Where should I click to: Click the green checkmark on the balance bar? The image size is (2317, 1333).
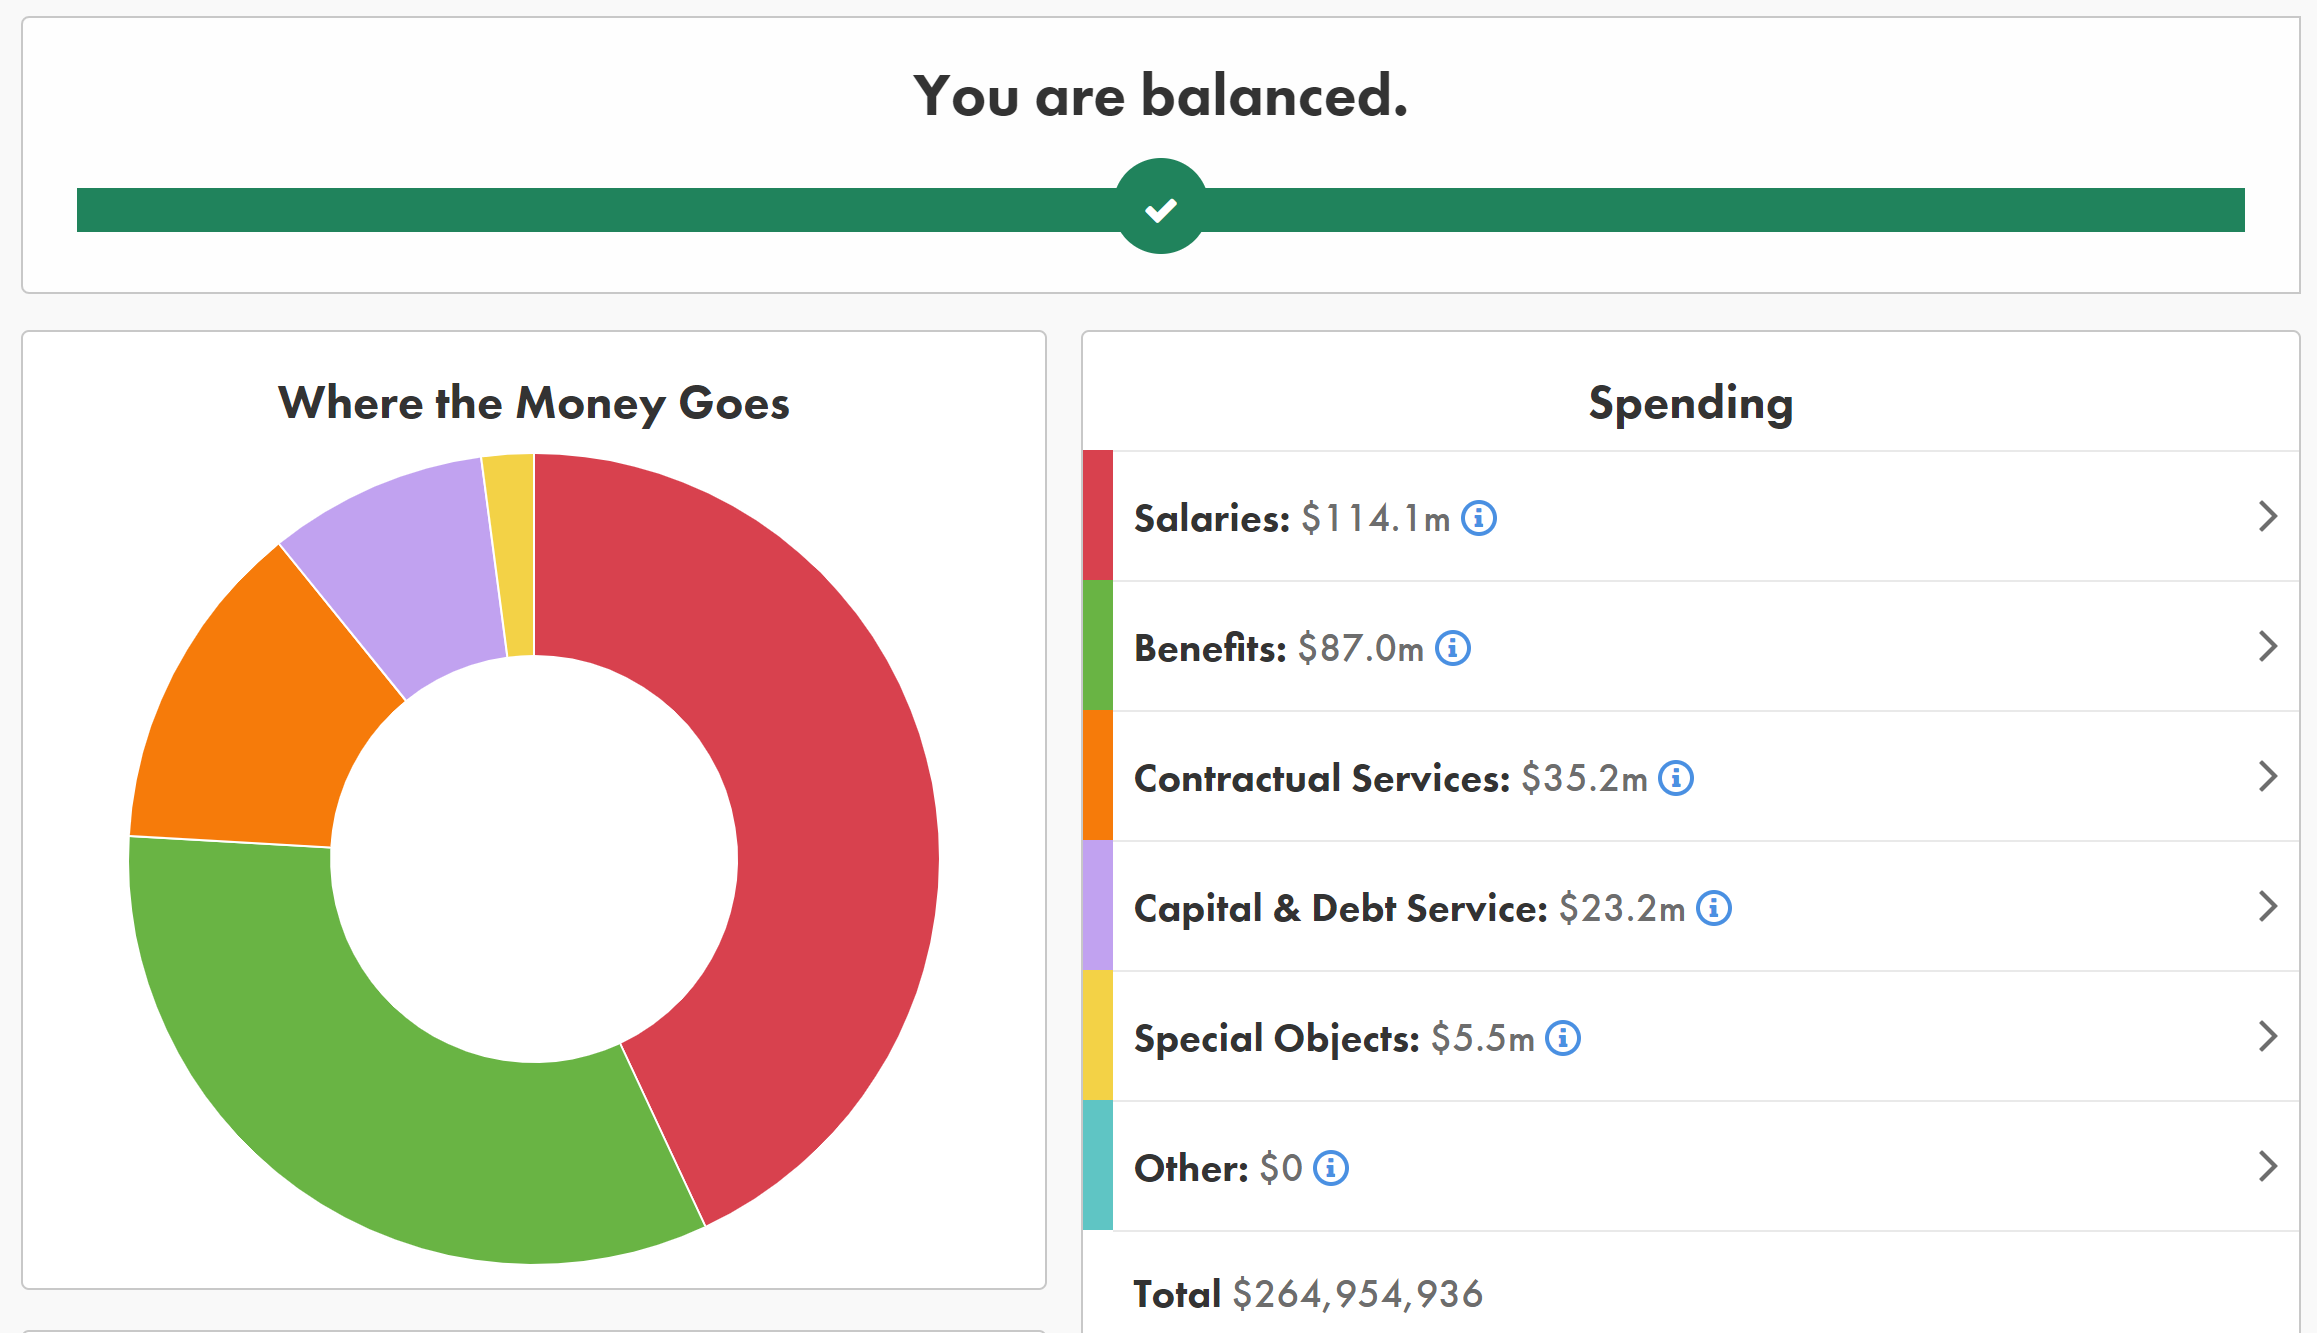pyautogui.click(x=1160, y=209)
